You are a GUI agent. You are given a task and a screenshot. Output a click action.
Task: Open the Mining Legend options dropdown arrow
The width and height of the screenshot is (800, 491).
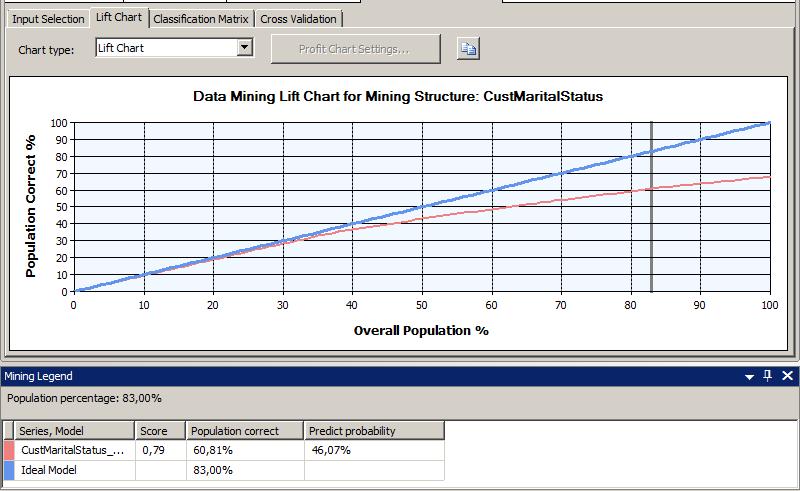pos(749,377)
